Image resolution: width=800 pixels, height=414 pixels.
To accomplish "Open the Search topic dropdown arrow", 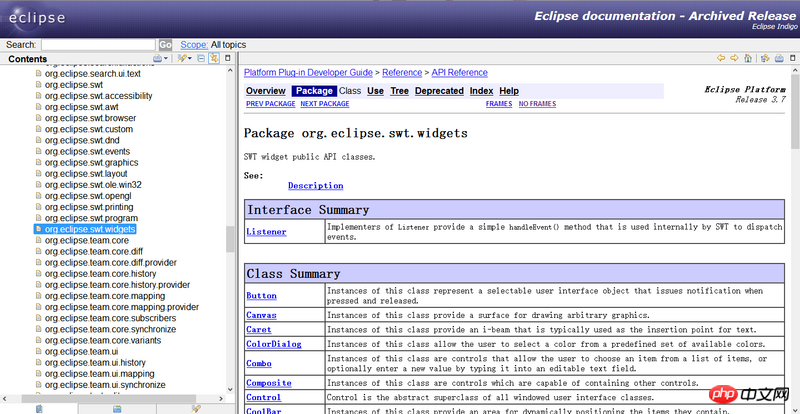I will tap(190, 59).
